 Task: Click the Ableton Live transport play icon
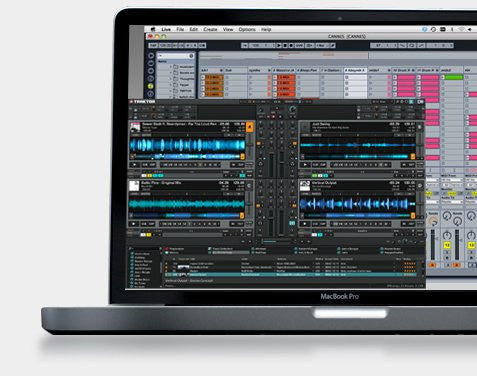[279, 45]
